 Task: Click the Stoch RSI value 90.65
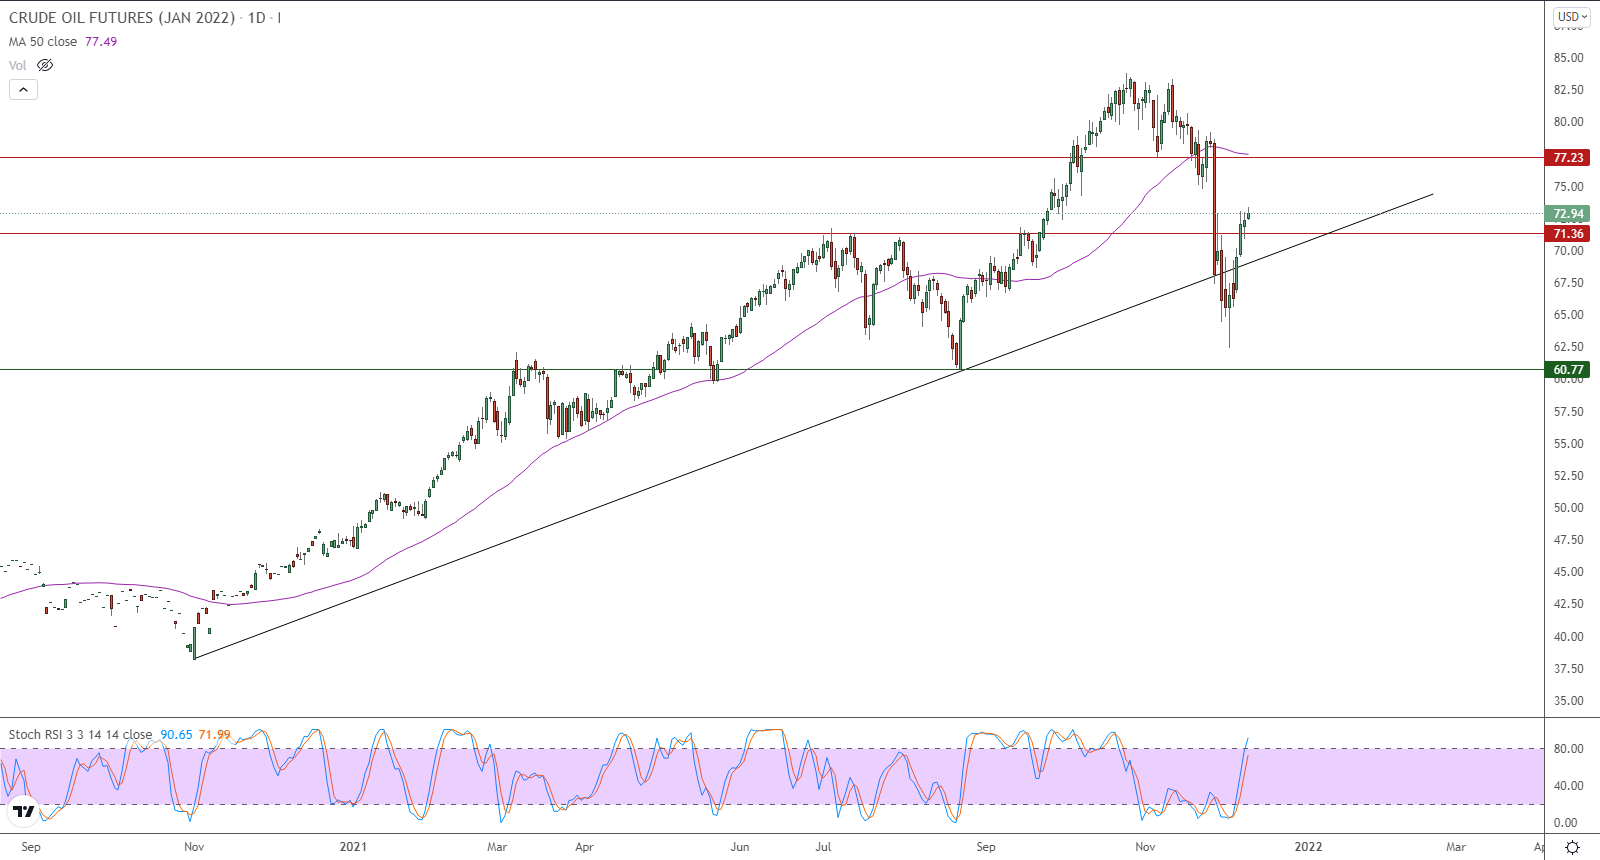point(176,734)
